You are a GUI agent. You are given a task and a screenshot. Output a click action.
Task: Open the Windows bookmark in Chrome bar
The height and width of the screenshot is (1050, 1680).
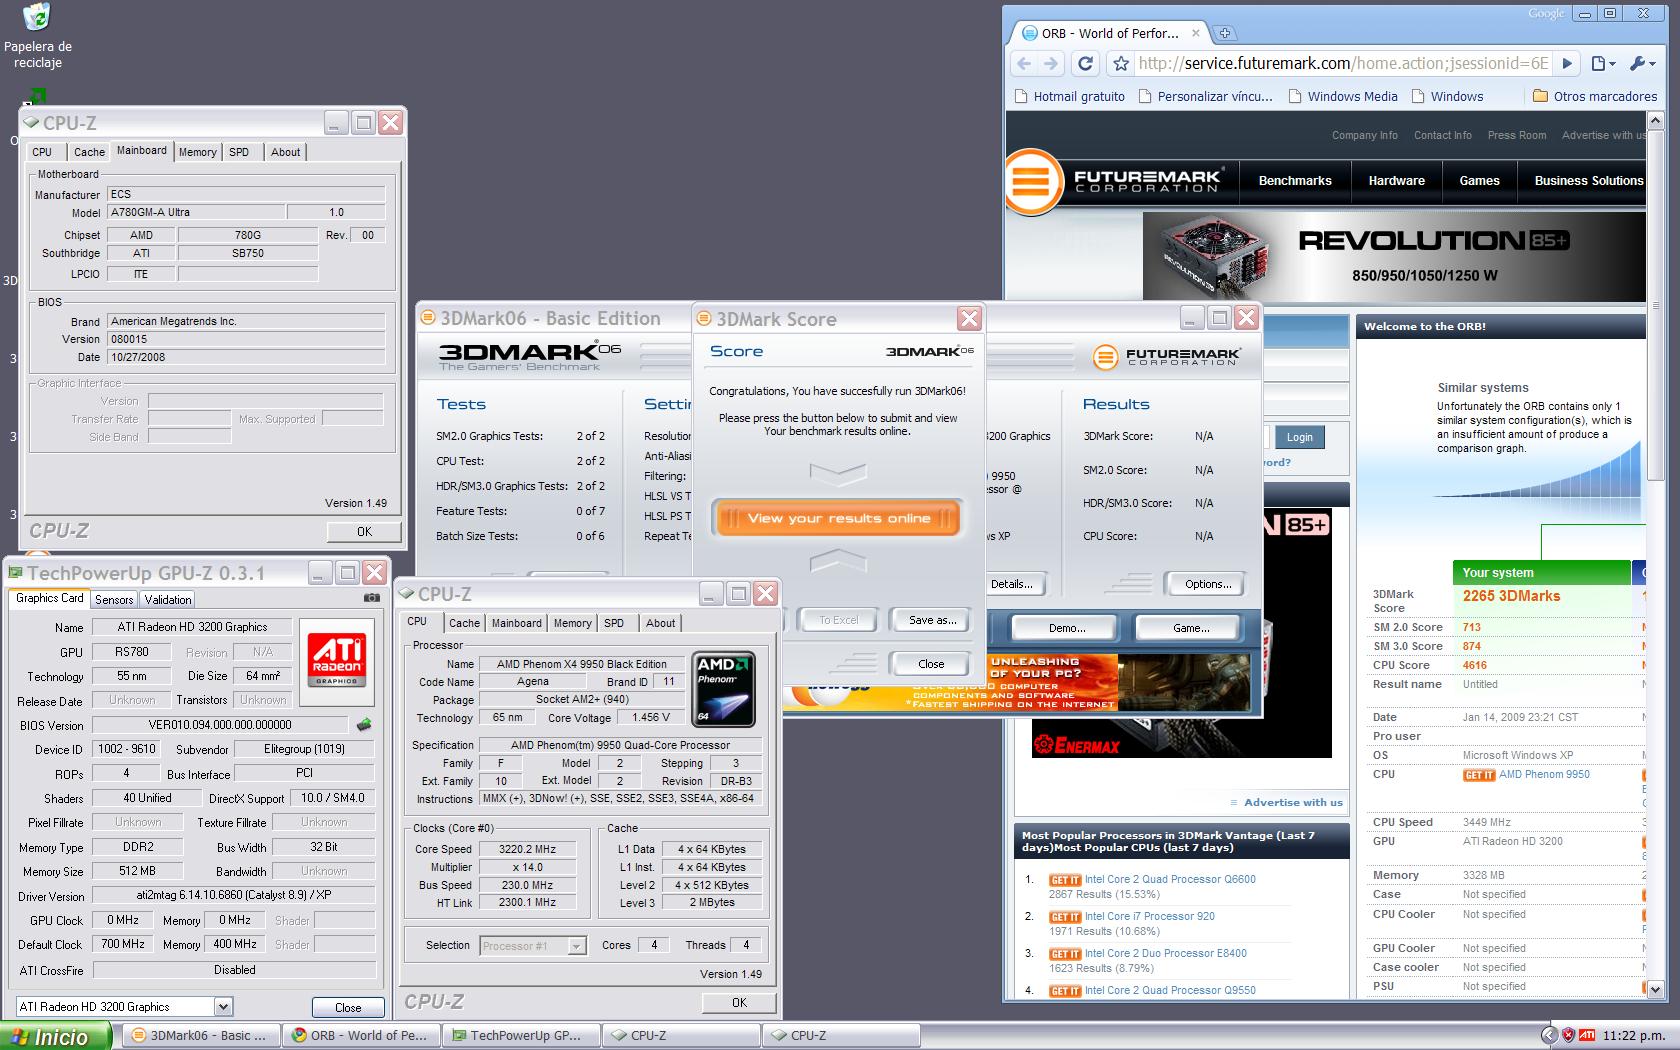pos(1447,96)
